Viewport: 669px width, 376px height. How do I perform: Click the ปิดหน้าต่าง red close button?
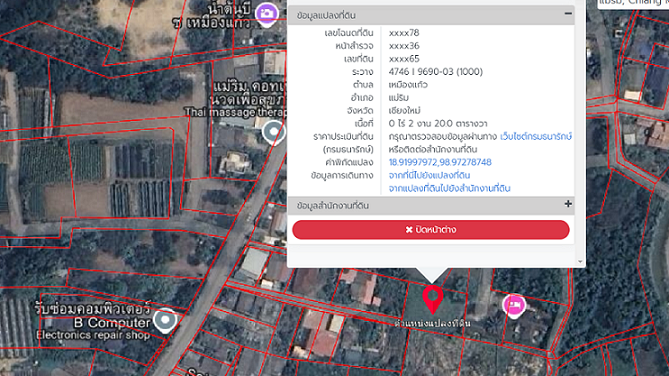coord(430,230)
